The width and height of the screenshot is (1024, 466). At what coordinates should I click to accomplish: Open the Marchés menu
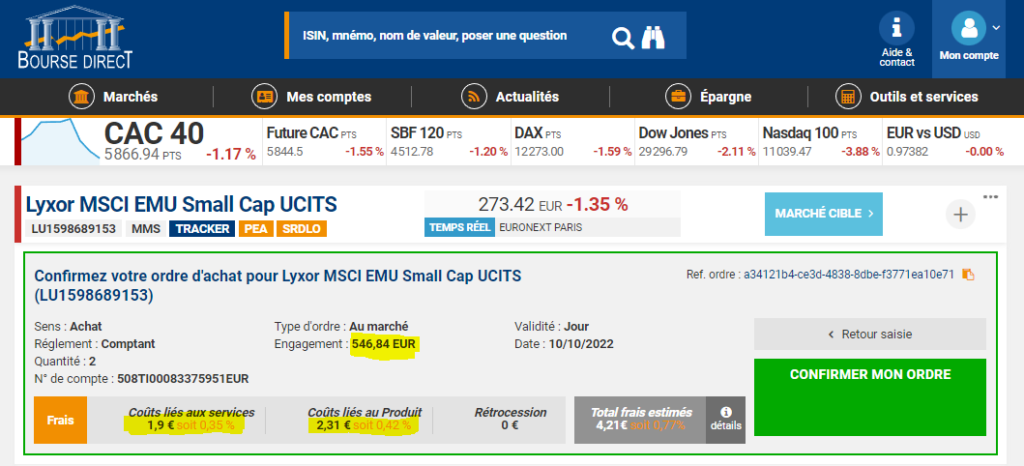[113, 97]
